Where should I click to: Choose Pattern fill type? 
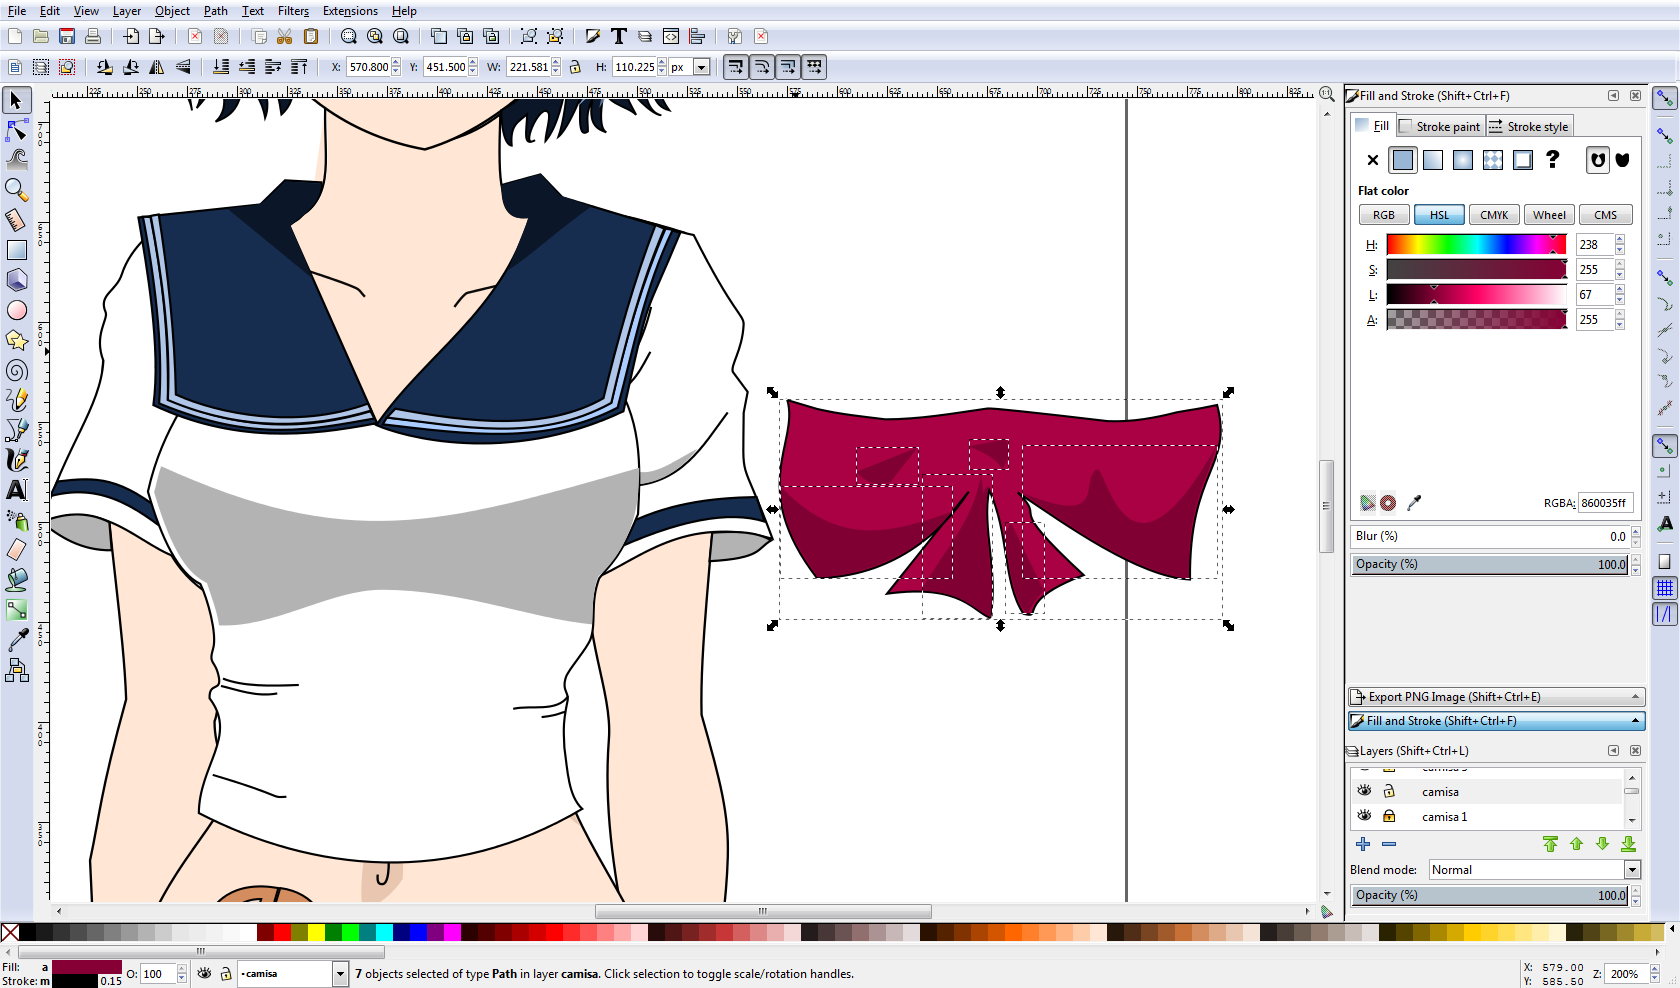click(1493, 160)
